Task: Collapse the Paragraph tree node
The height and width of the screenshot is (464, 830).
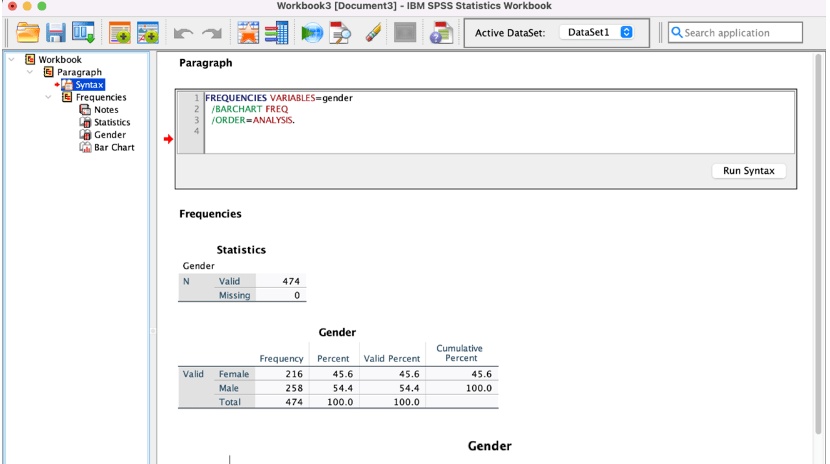Action: [x=30, y=72]
